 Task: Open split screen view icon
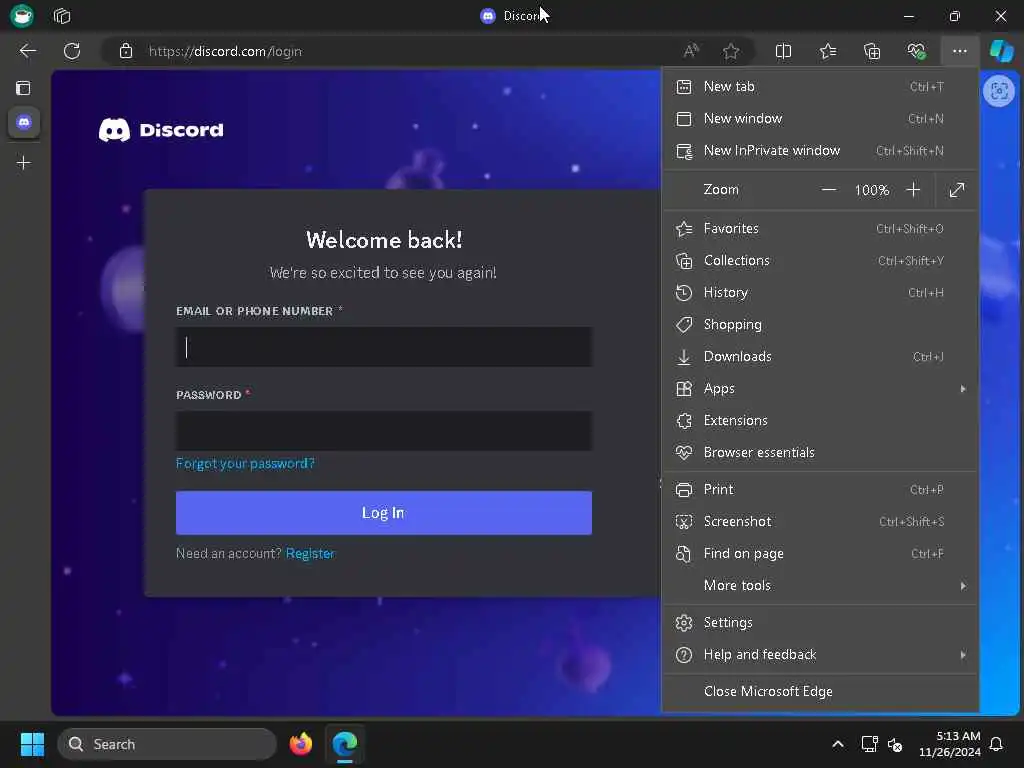[783, 51]
